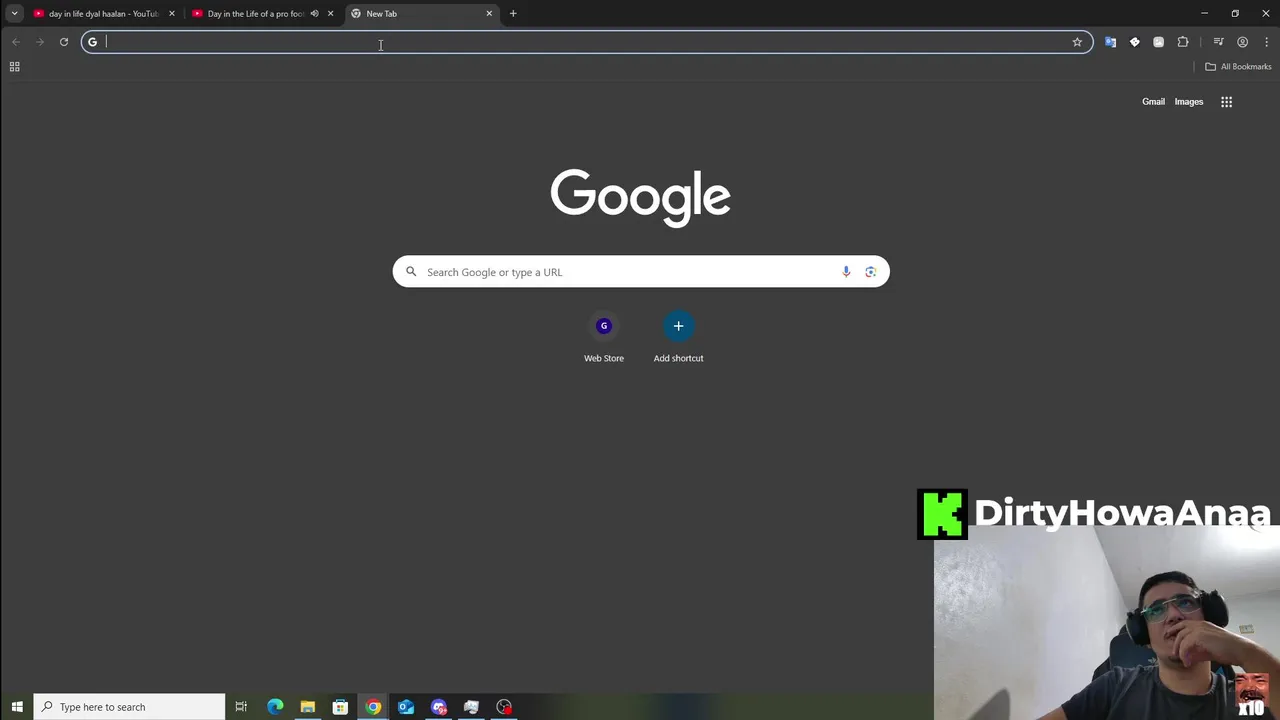Focus the Chrome address bar
The height and width of the screenshot is (720, 1280).
click(587, 42)
